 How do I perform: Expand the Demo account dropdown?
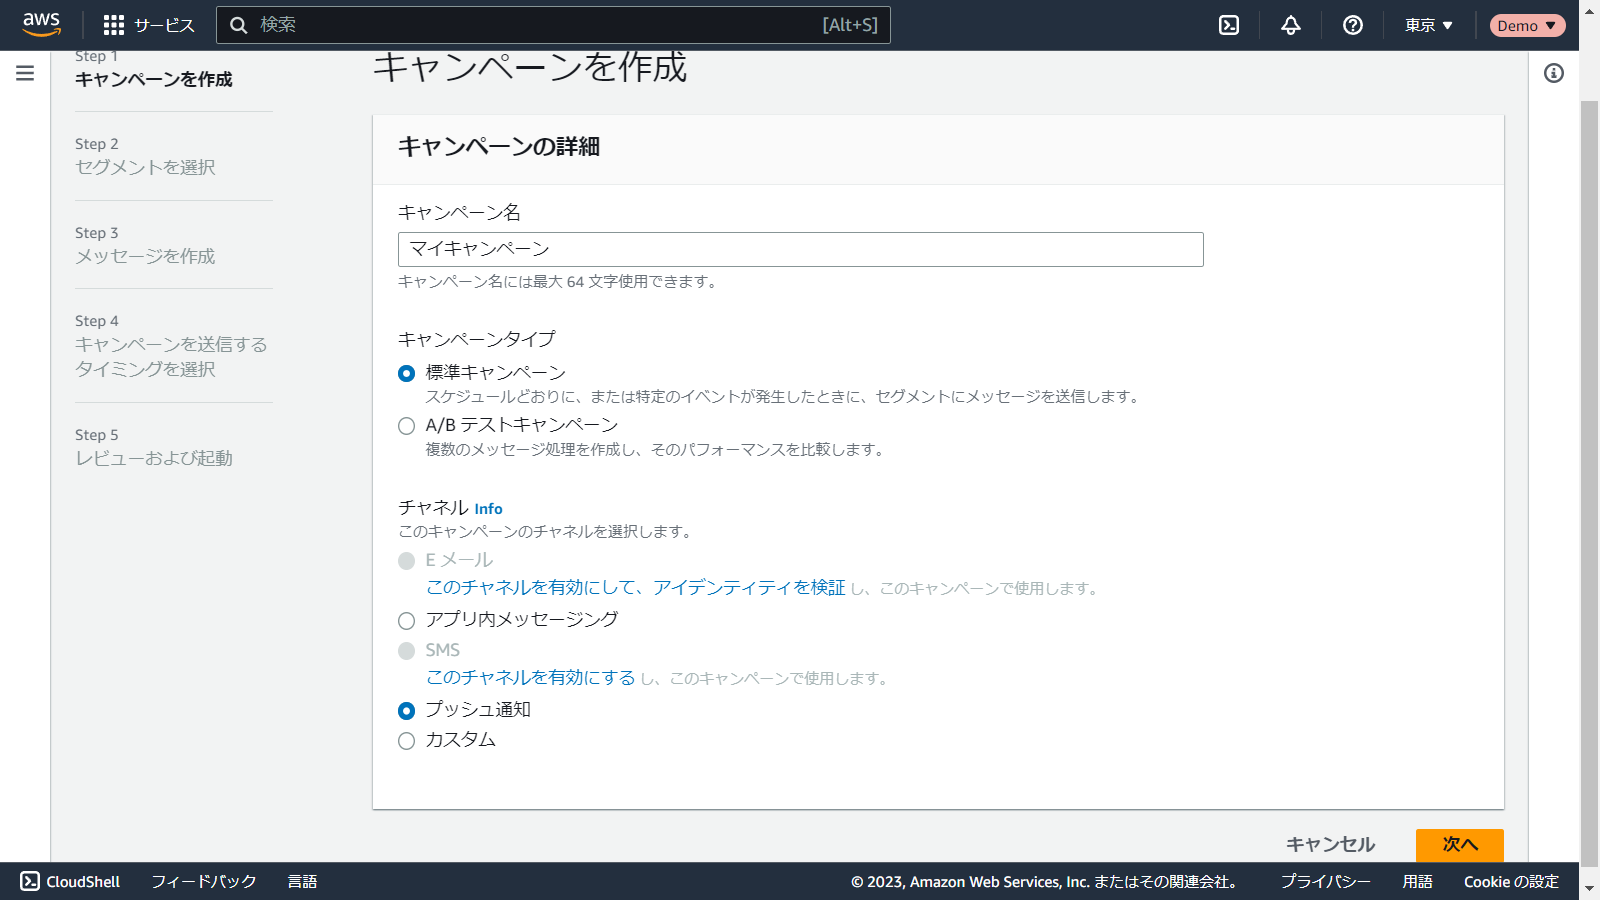tap(1526, 25)
